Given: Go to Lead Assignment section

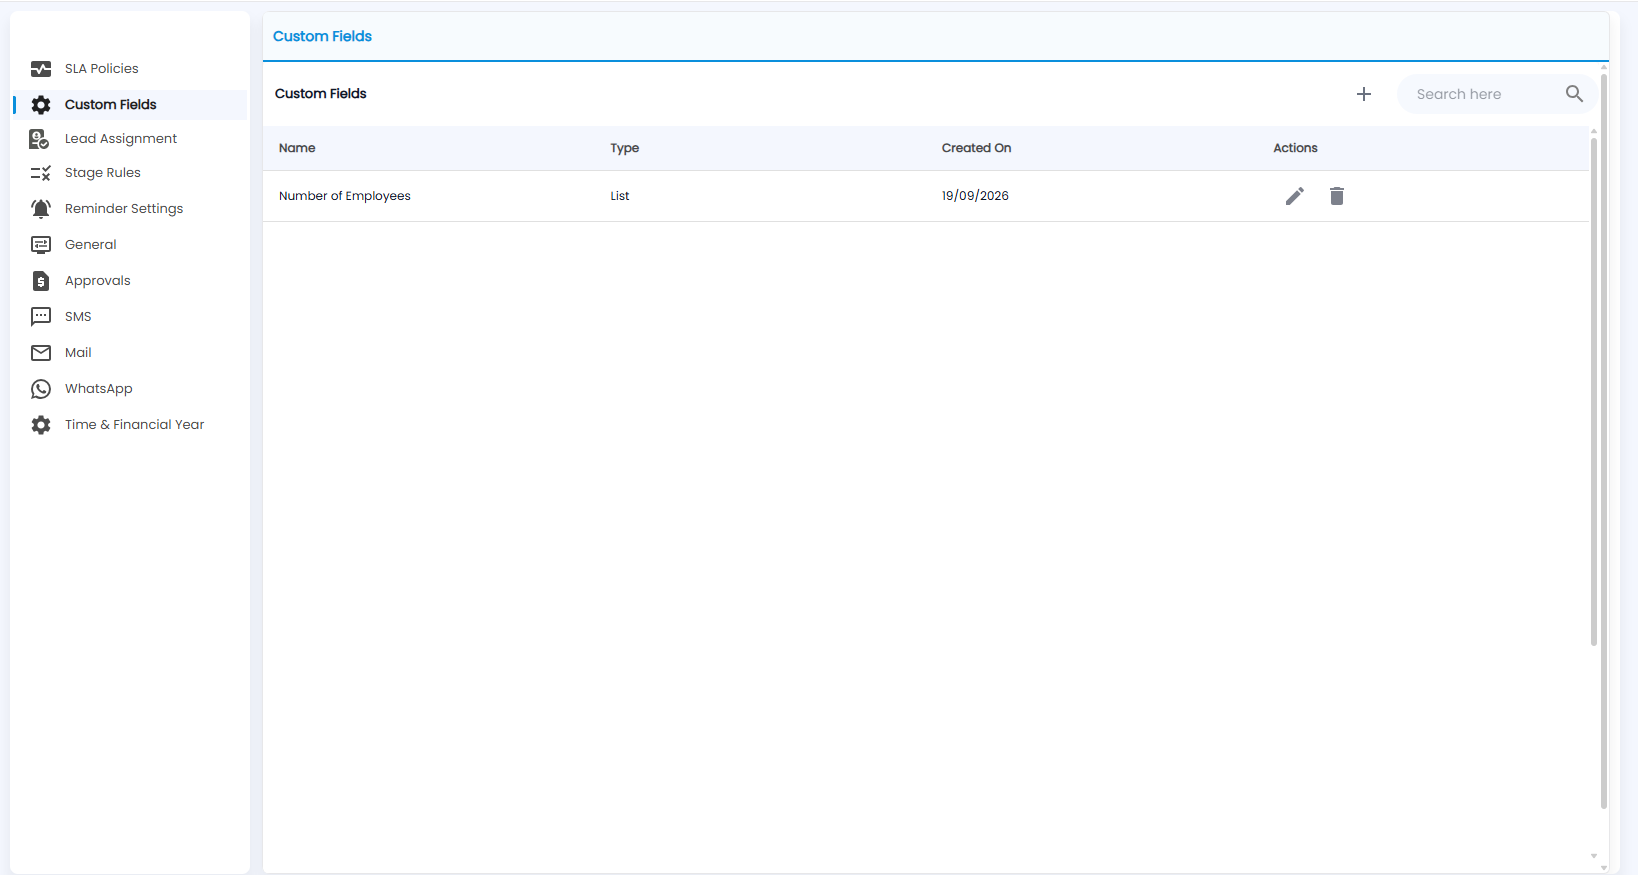Looking at the screenshot, I should click(x=121, y=139).
